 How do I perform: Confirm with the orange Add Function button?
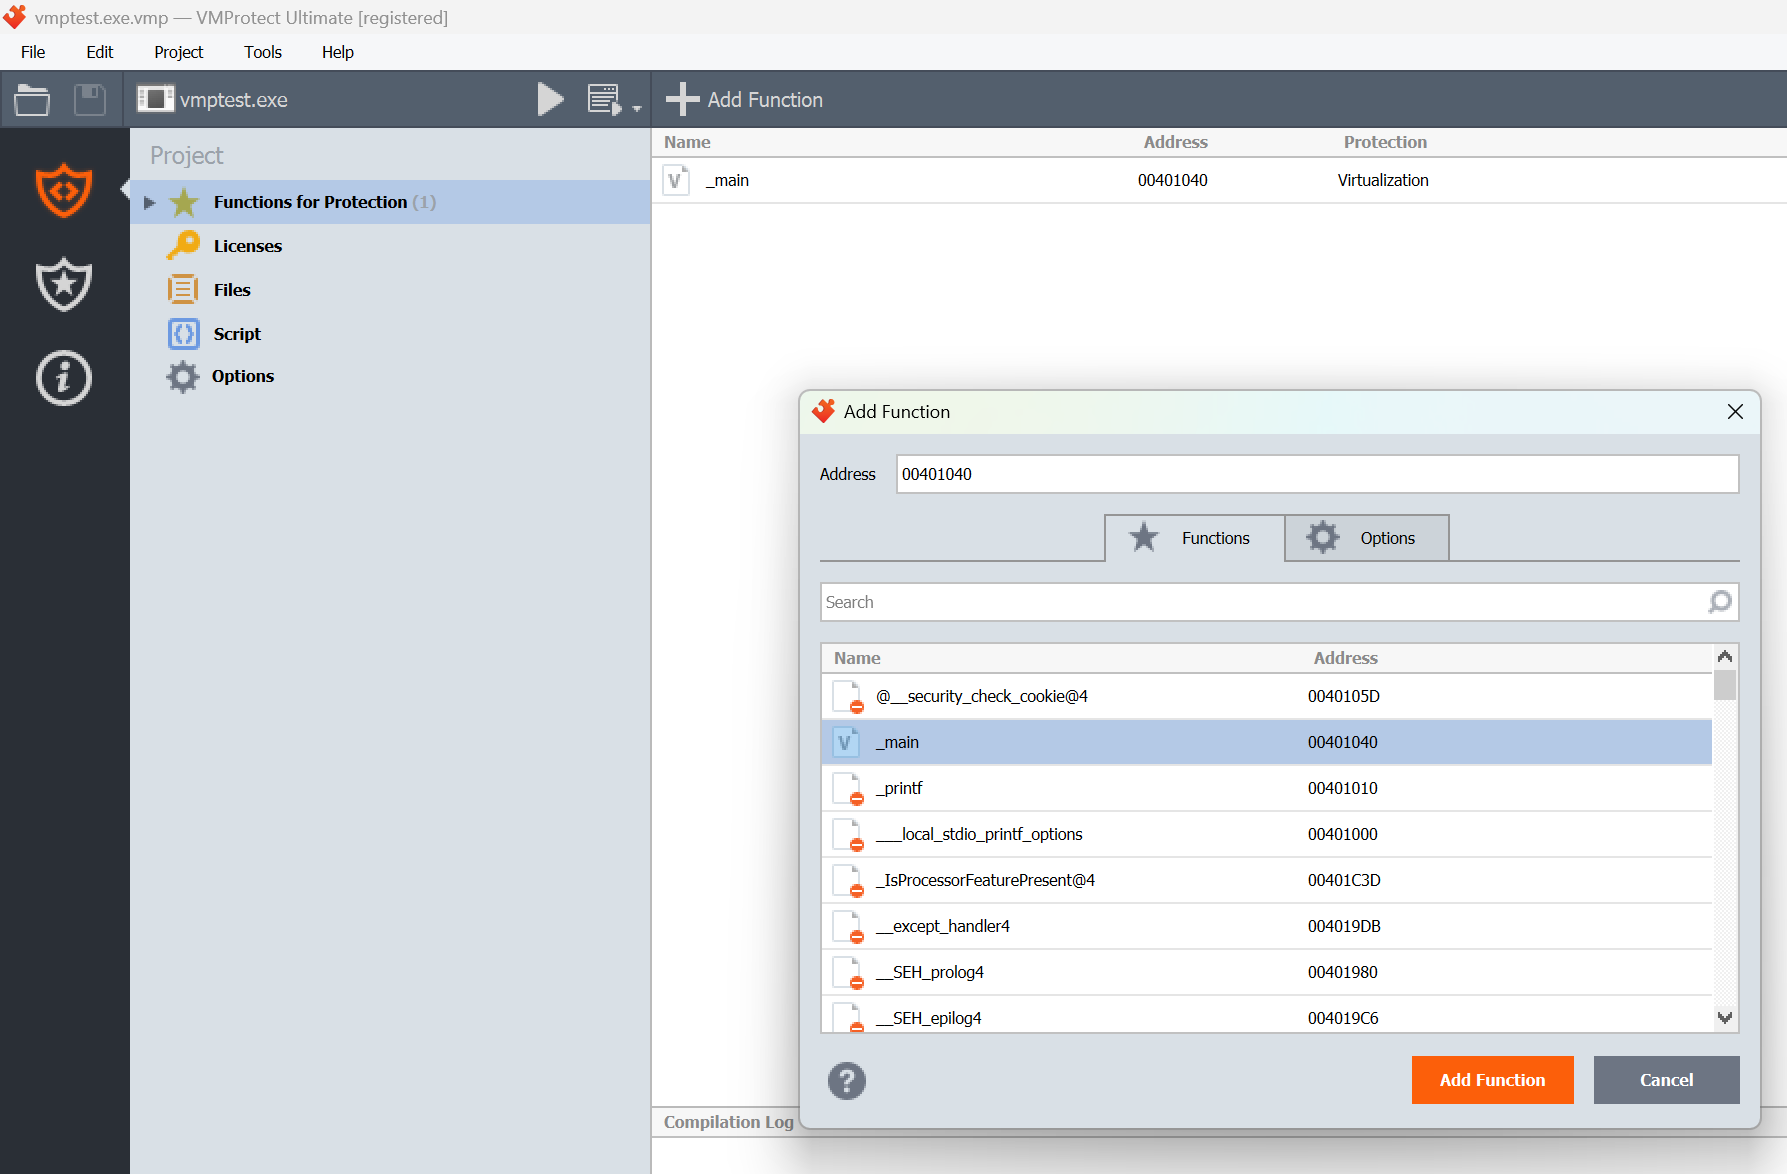[1492, 1080]
